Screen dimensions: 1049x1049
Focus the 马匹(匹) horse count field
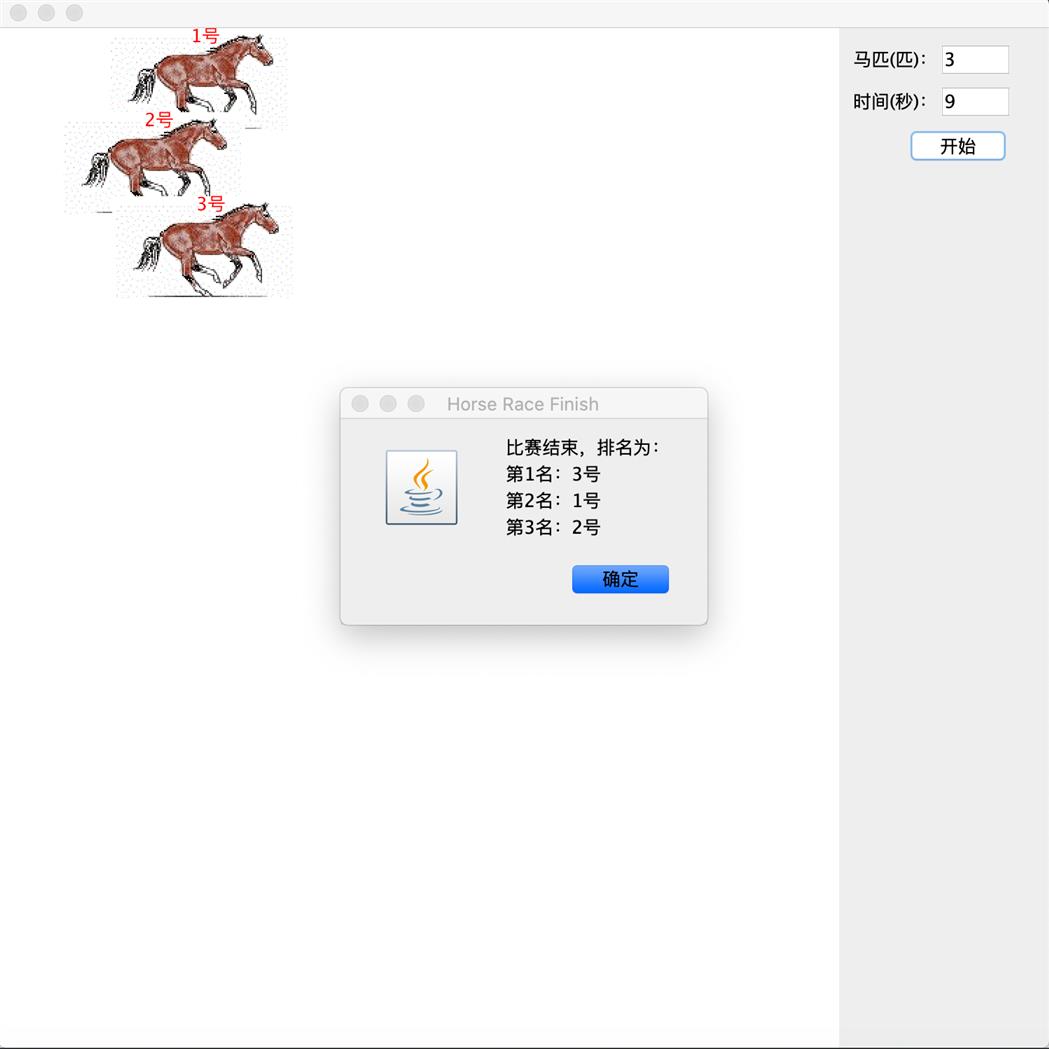(x=975, y=60)
